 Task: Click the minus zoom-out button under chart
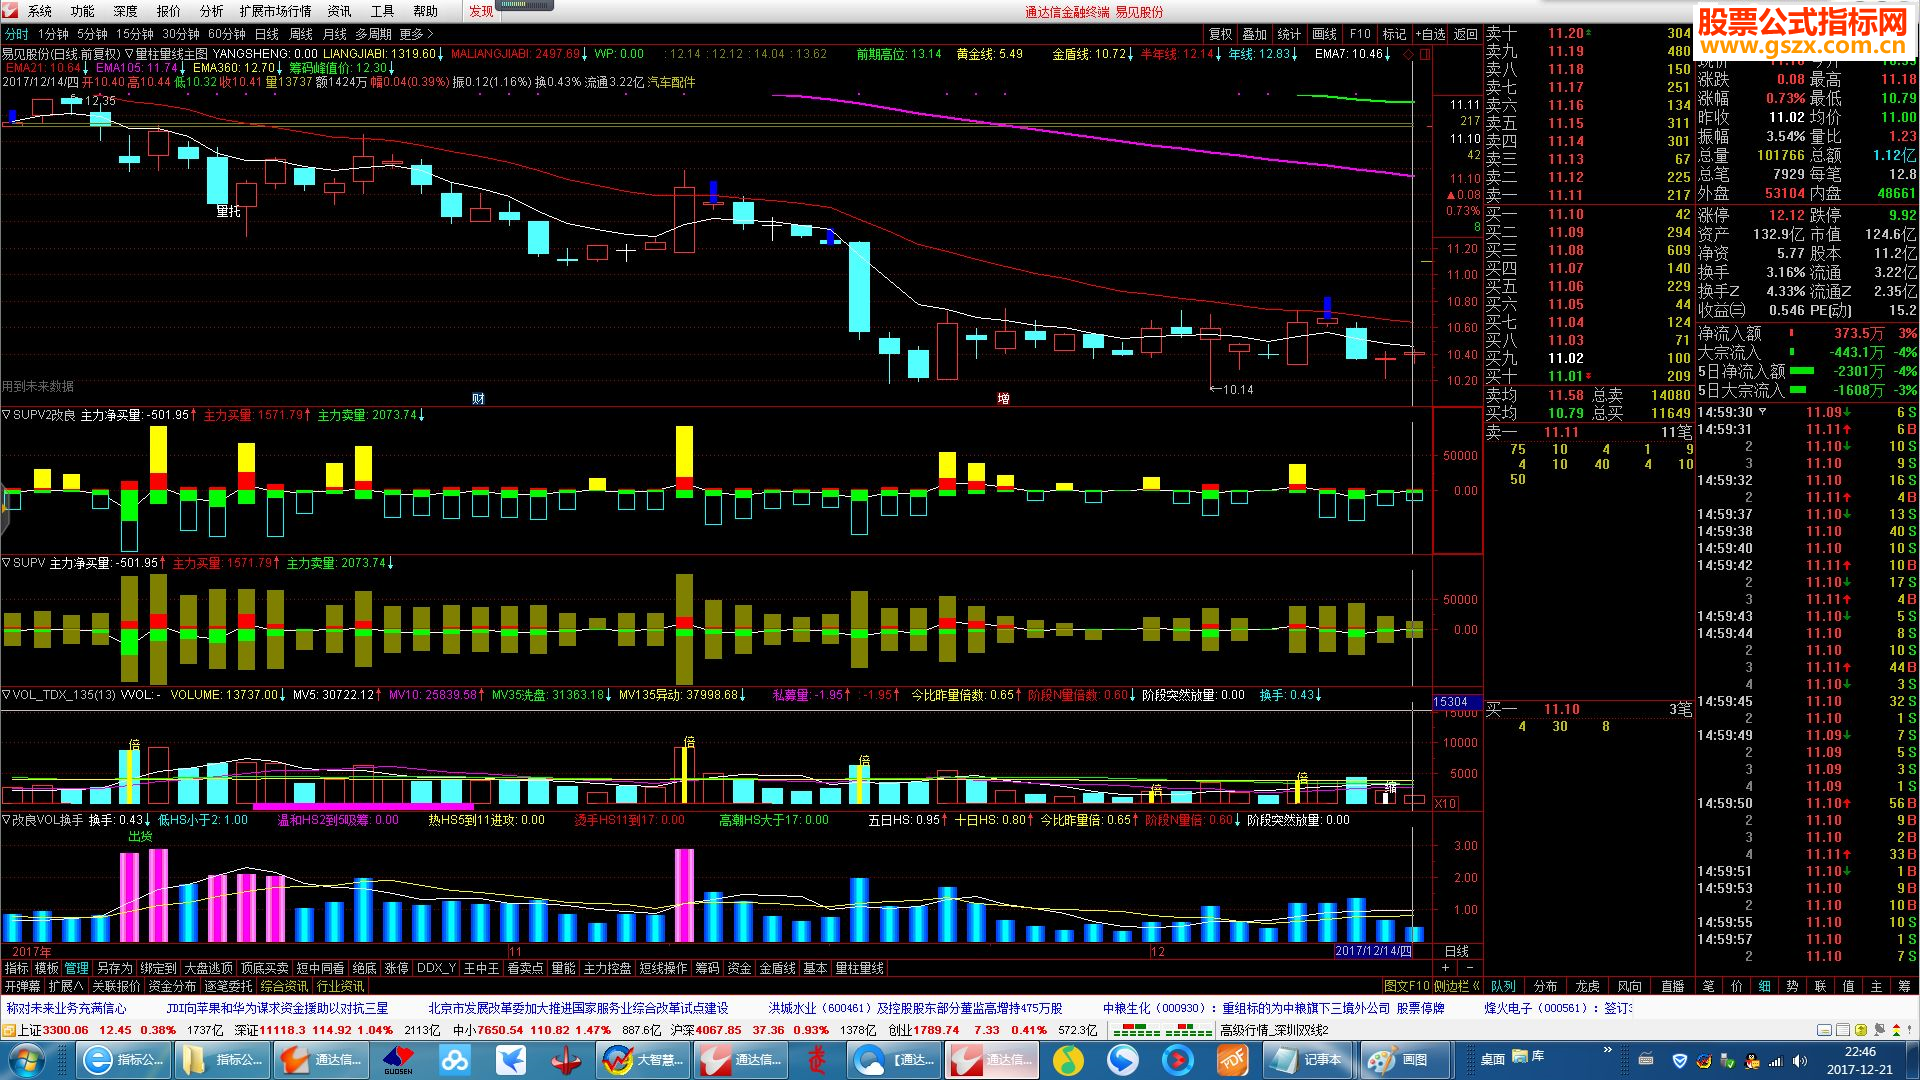1469,968
